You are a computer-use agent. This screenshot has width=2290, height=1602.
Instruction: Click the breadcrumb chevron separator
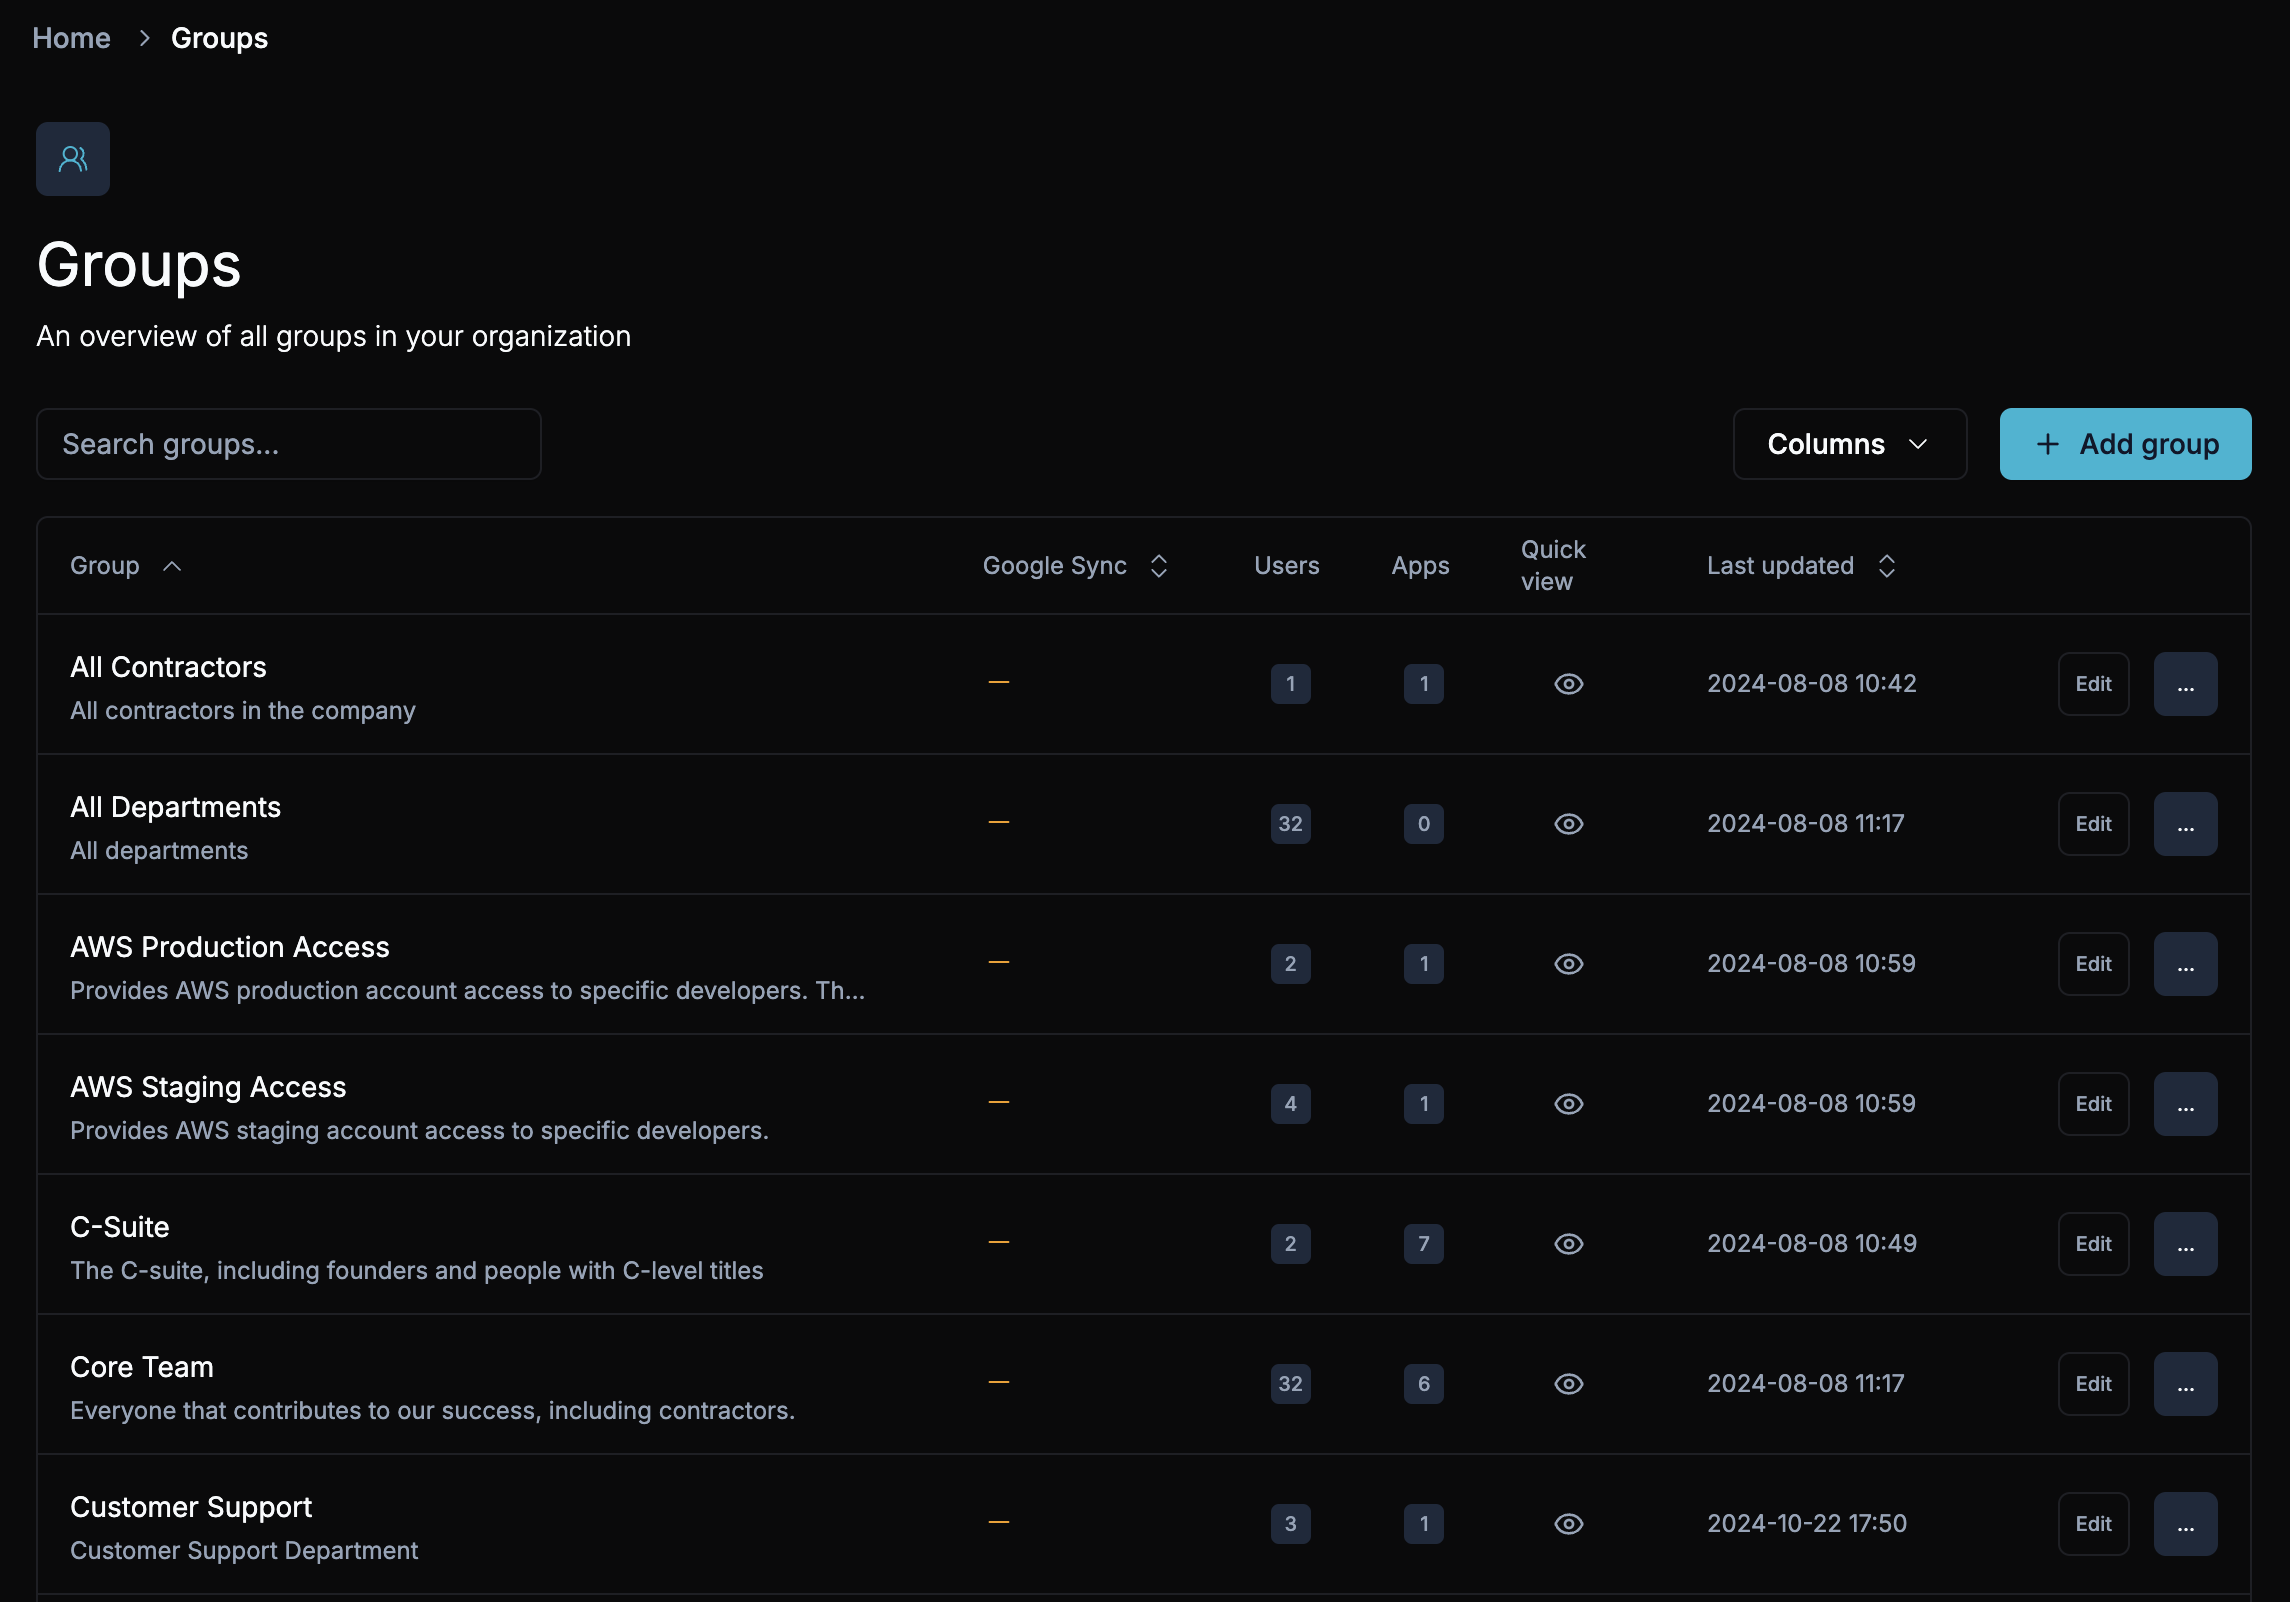(x=144, y=38)
